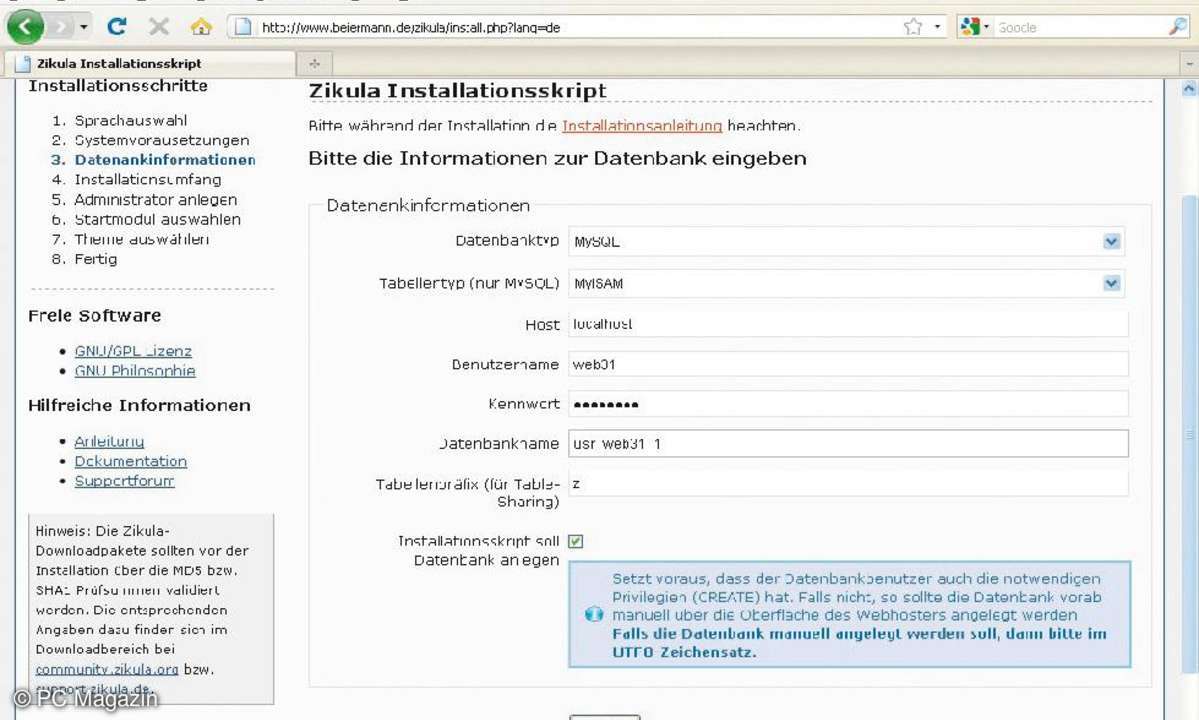Go back with the green back arrow
Viewport: 1199px width, 720px height.
point(25,27)
